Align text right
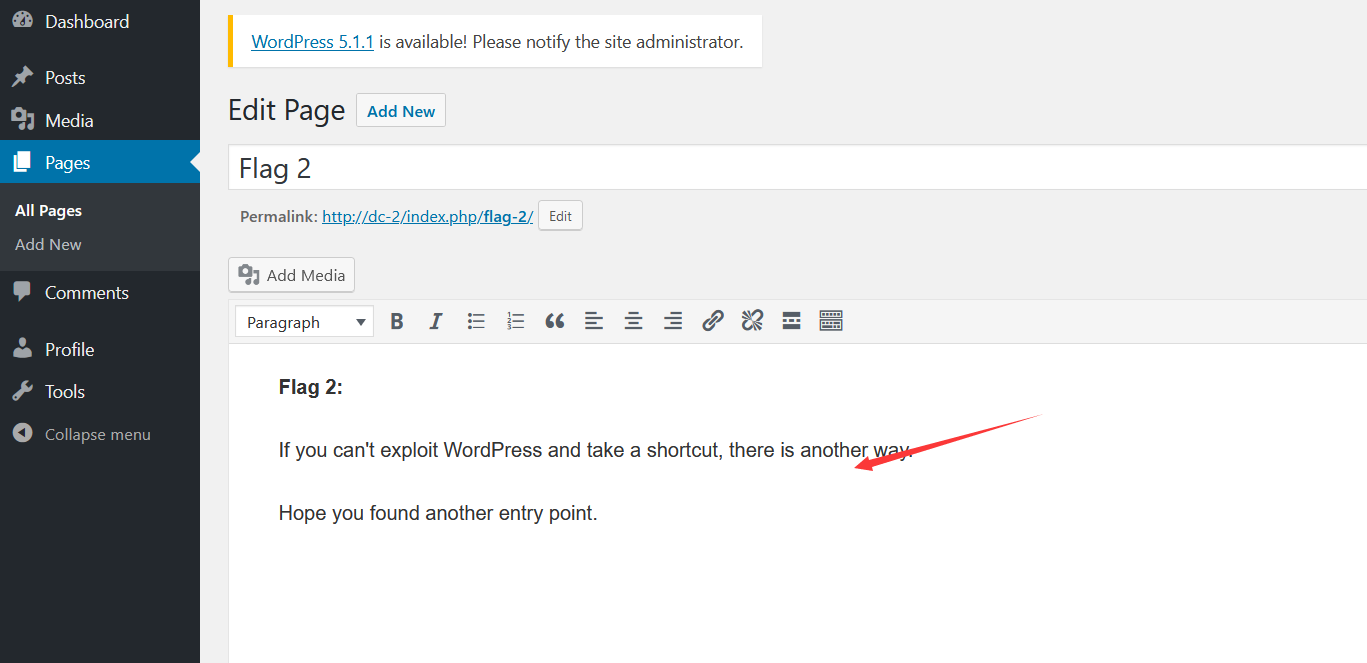 point(673,321)
